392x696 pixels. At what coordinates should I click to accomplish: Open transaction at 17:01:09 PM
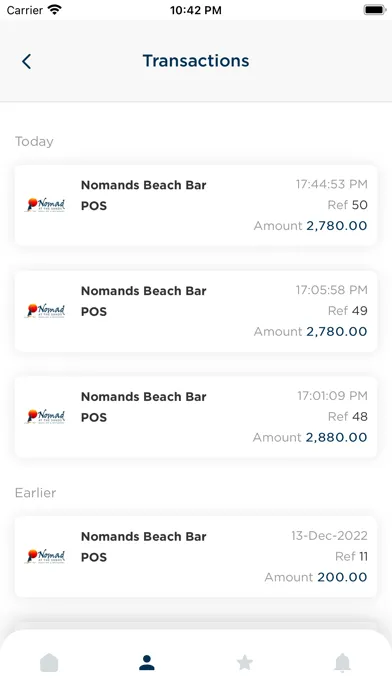(x=196, y=417)
